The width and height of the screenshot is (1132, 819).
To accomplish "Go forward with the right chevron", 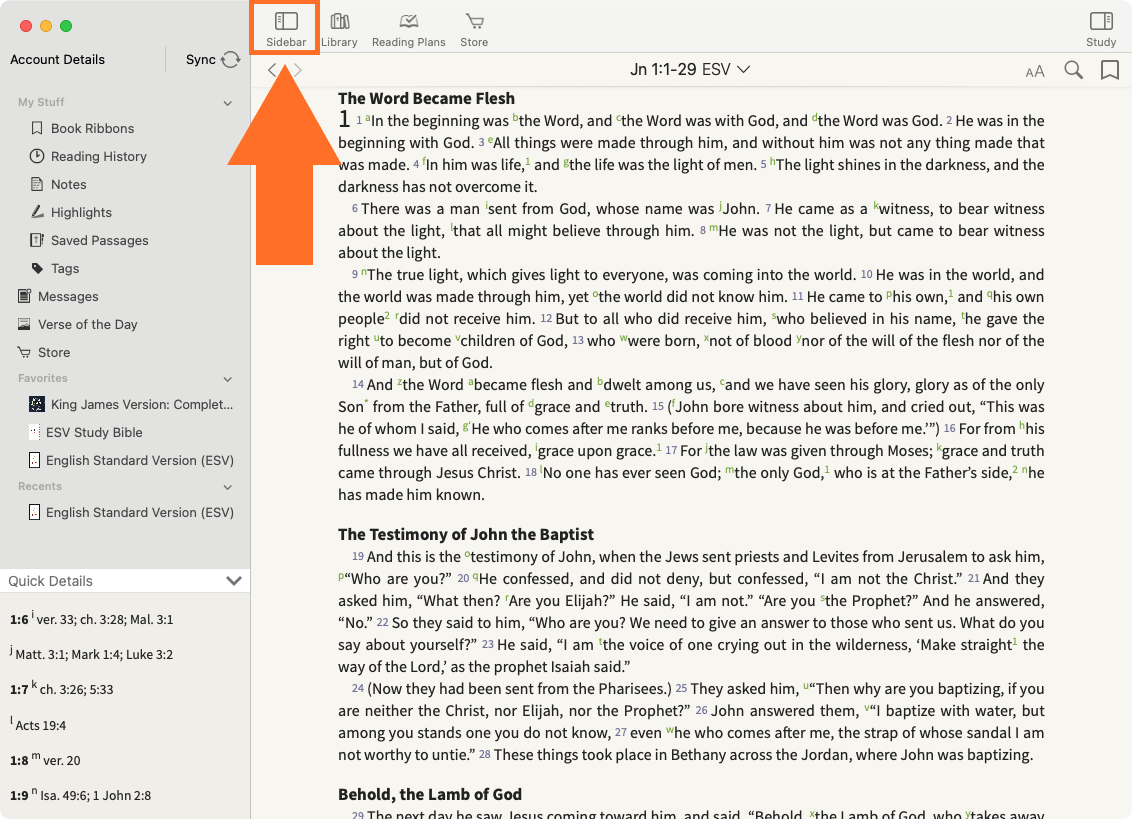I will pos(297,70).
